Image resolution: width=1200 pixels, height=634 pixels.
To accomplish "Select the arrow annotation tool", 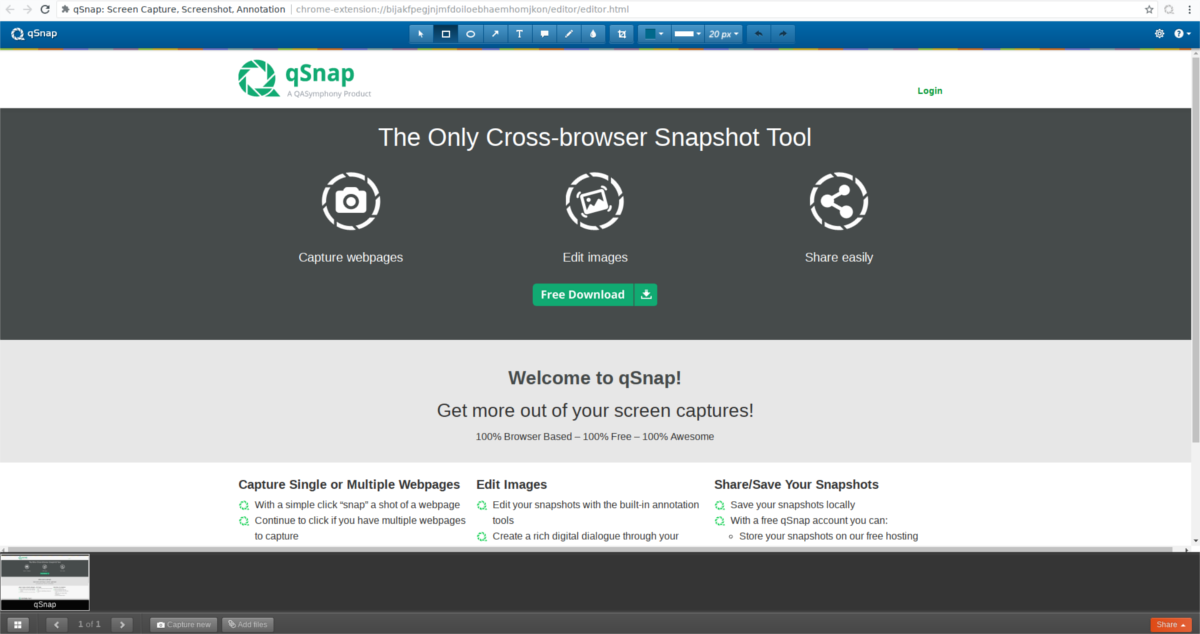I will [x=495, y=33].
